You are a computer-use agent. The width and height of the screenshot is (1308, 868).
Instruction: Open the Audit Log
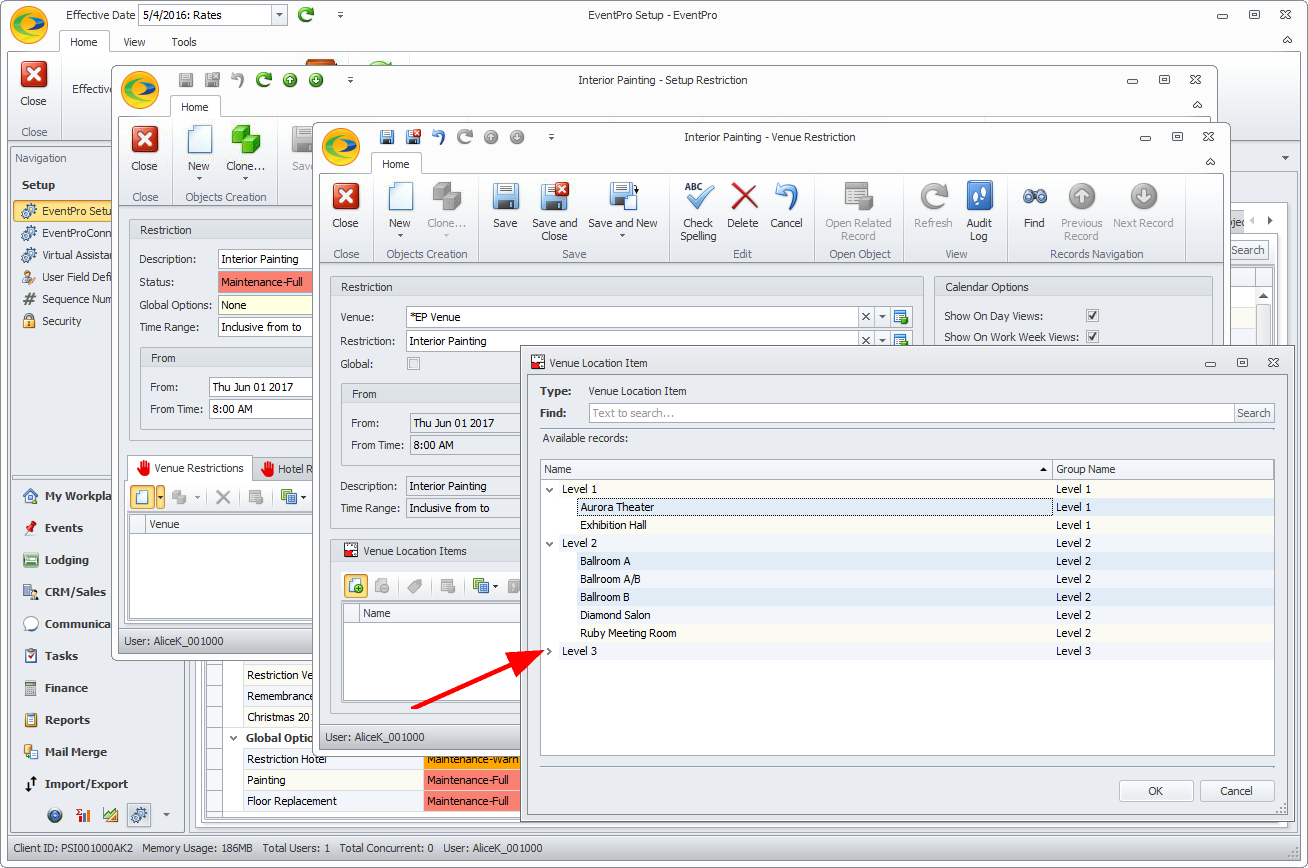click(979, 212)
